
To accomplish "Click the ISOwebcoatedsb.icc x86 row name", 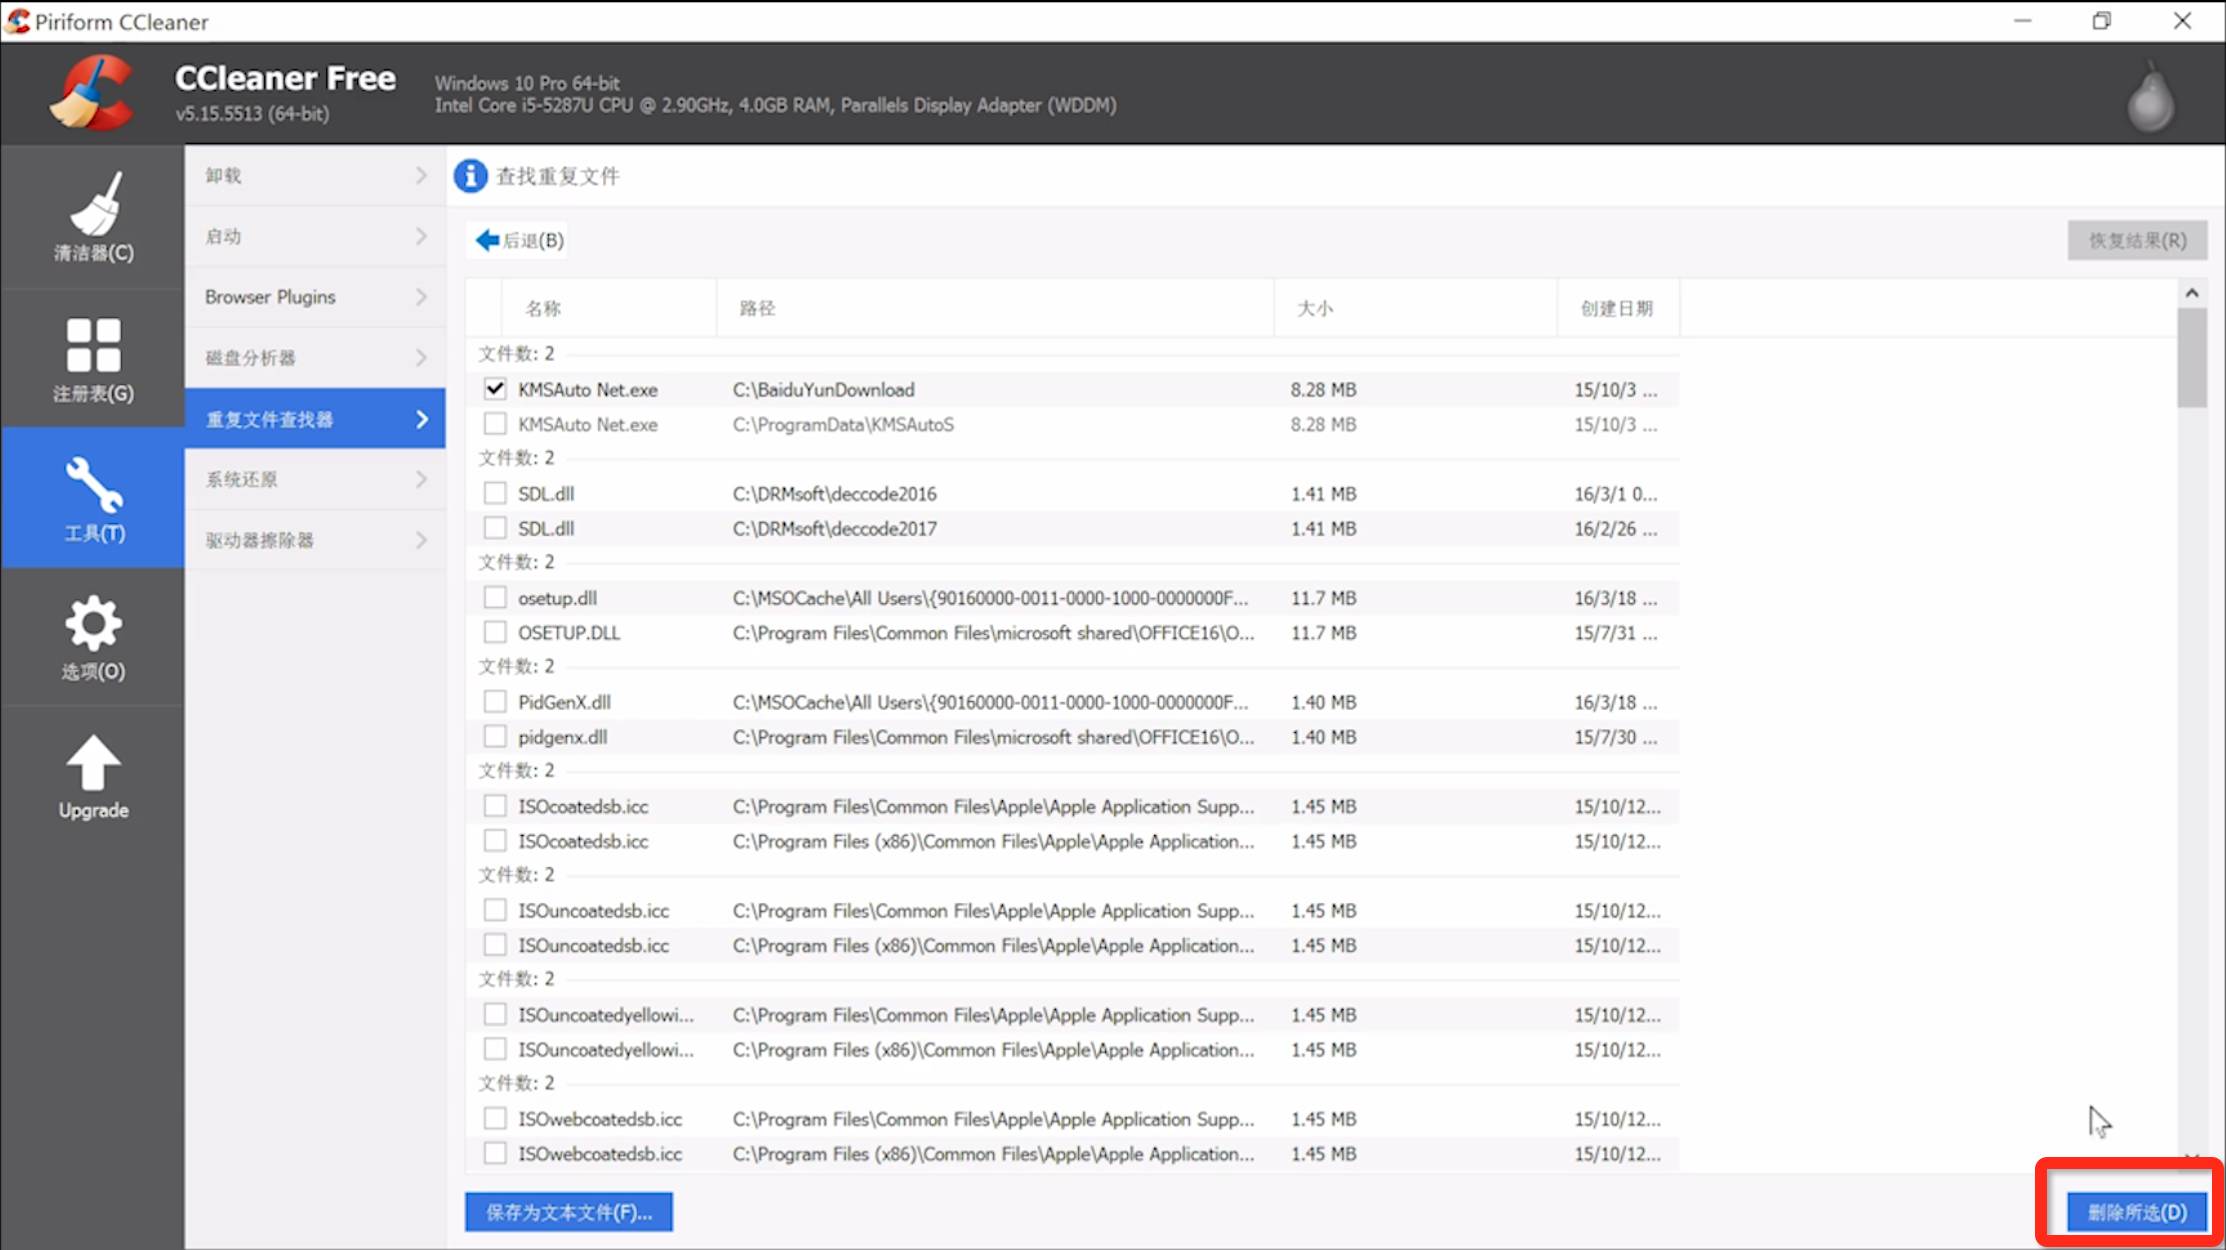I will 600,1153.
